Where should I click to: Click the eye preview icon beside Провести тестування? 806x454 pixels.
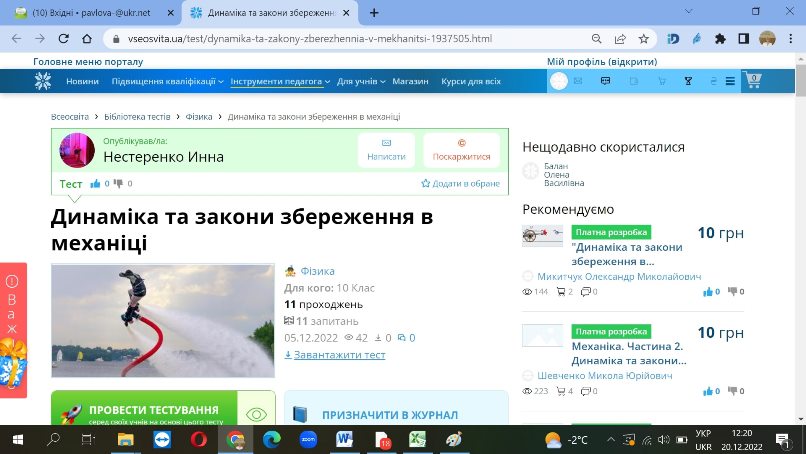(x=256, y=414)
